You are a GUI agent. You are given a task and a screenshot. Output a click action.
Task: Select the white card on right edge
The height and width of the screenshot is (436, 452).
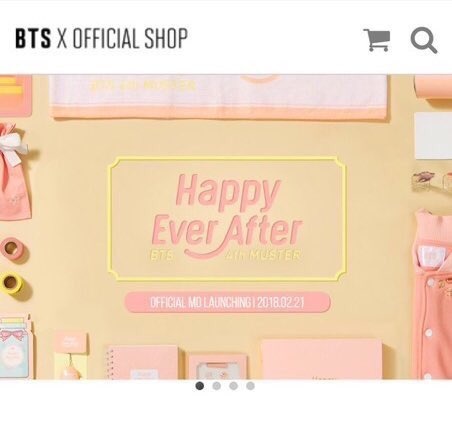[x=433, y=136]
